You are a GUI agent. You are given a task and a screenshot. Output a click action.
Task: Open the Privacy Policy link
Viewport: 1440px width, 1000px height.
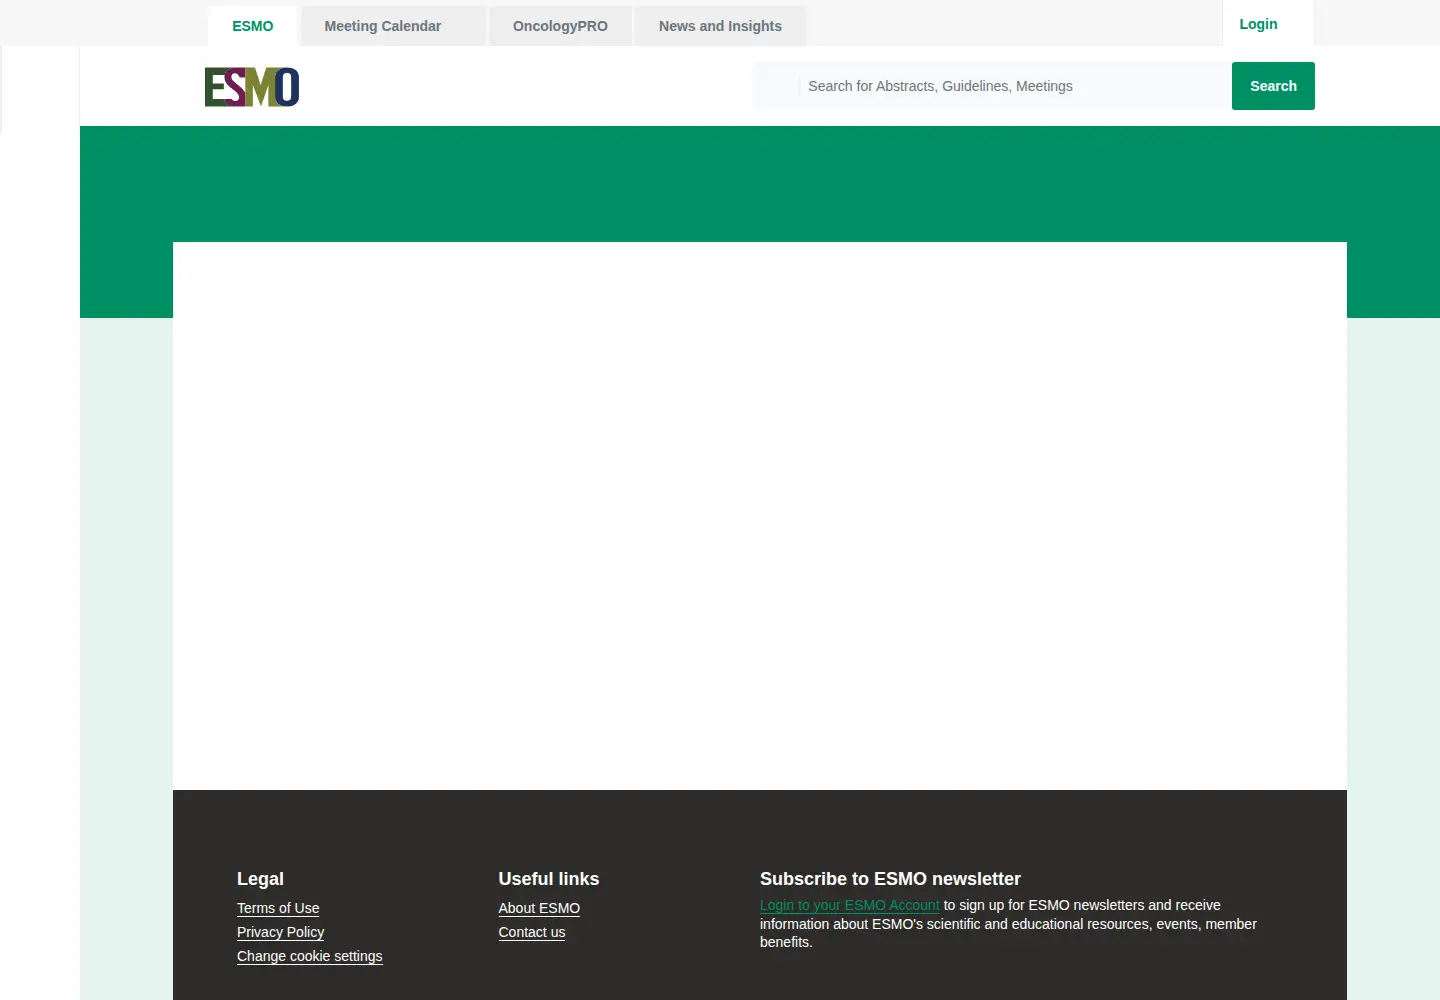(281, 932)
